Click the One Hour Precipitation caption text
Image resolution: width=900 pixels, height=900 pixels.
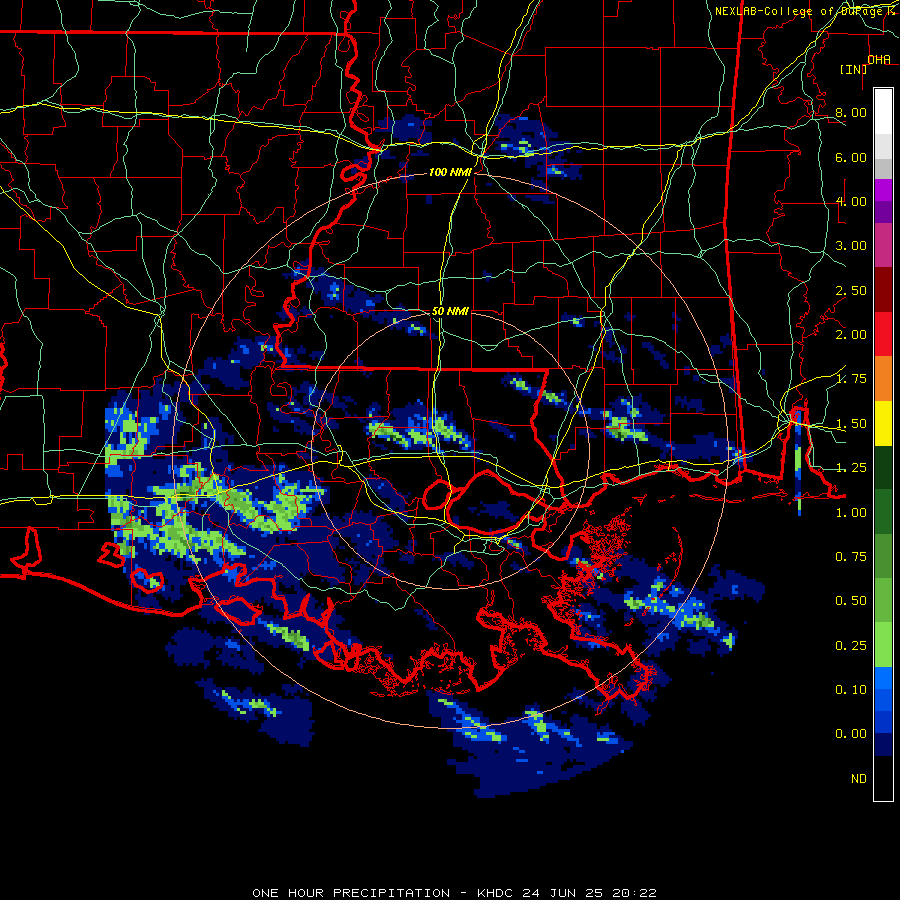(x=454, y=893)
